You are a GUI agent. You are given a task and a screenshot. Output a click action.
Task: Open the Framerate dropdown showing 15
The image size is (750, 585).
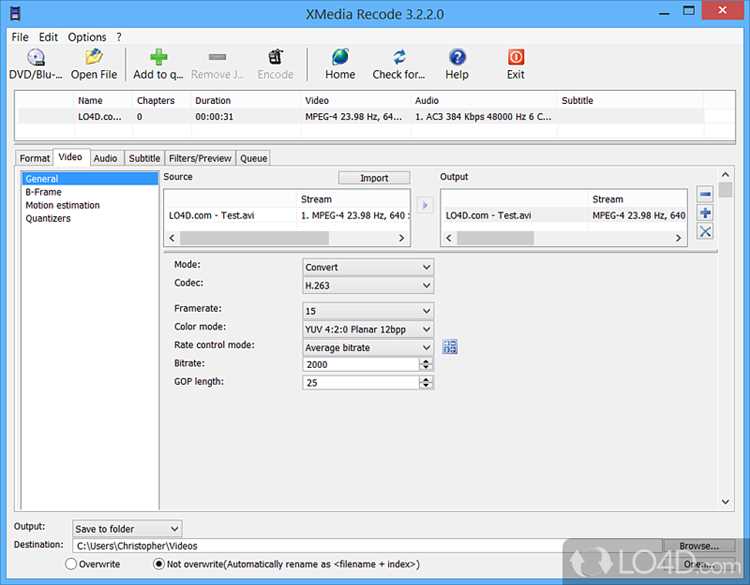[x=368, y=311]
